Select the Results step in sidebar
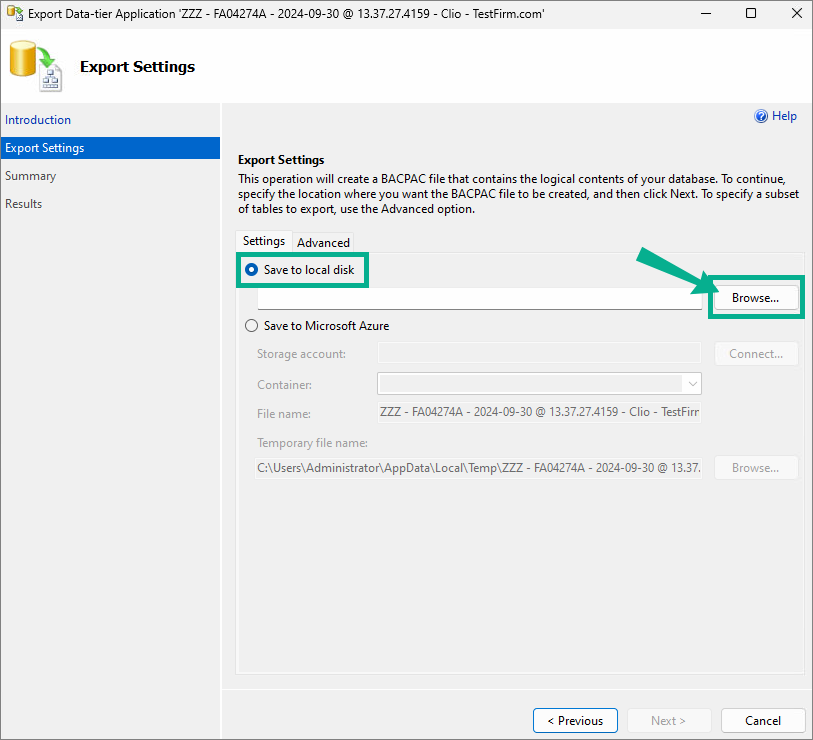The height and width of the screenshot is (740, 813). (23, 204)
